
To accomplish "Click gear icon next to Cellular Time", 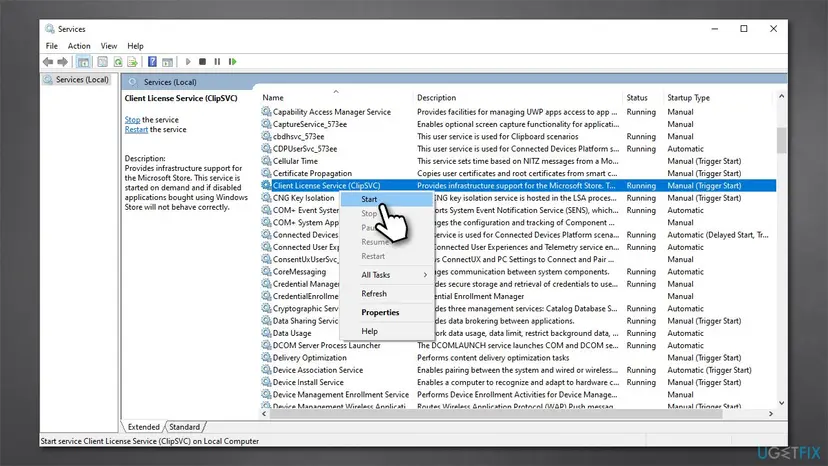I will click(266, 161).
